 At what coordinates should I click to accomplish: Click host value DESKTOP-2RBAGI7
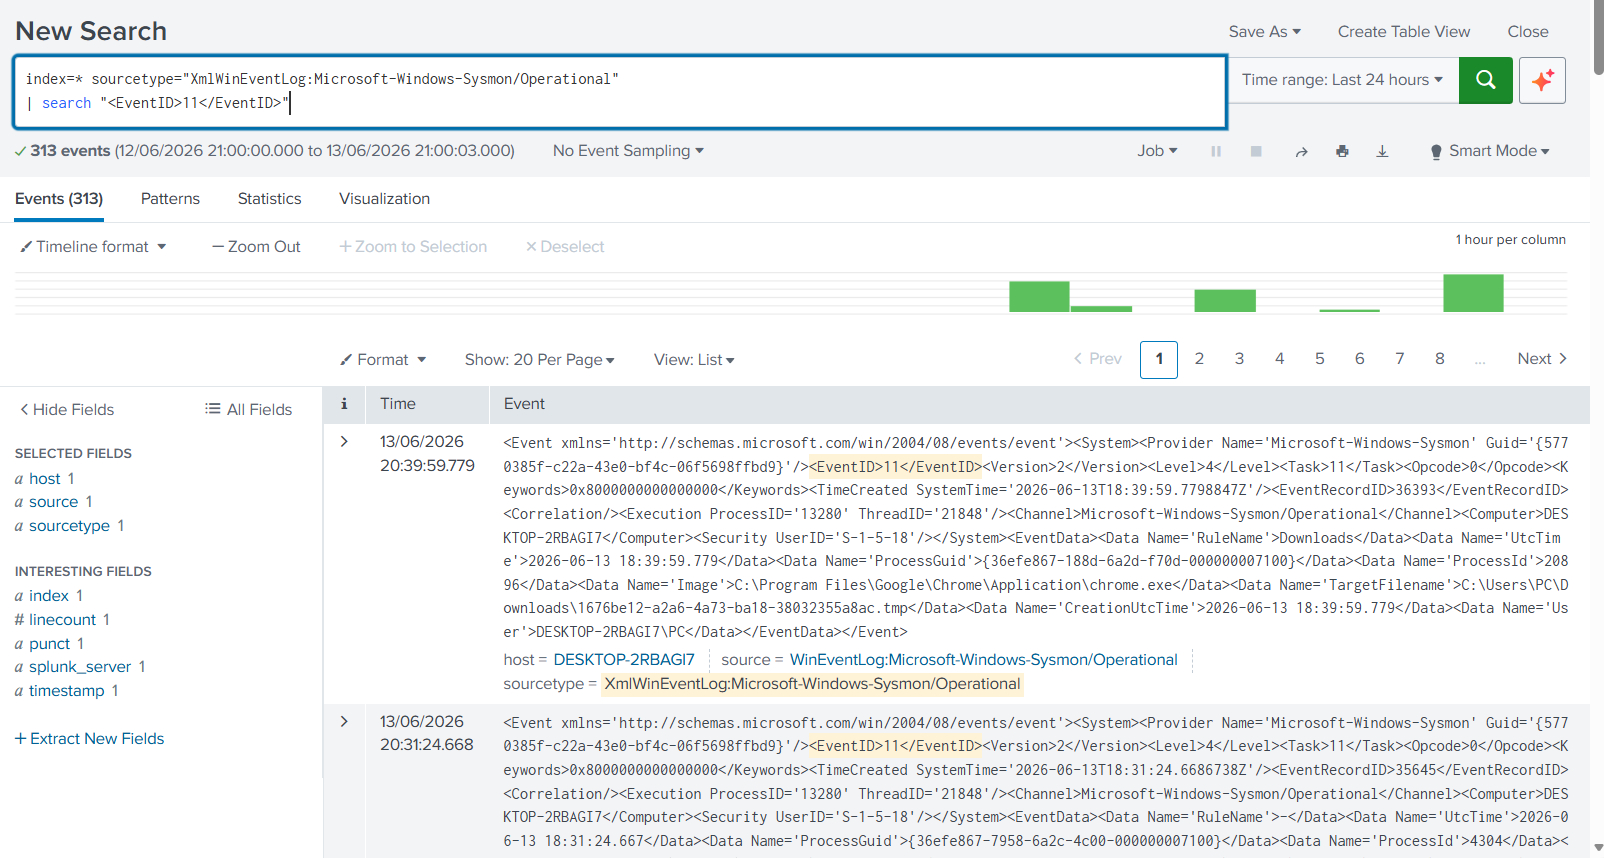pyautogui.click(x=624, y=660)
